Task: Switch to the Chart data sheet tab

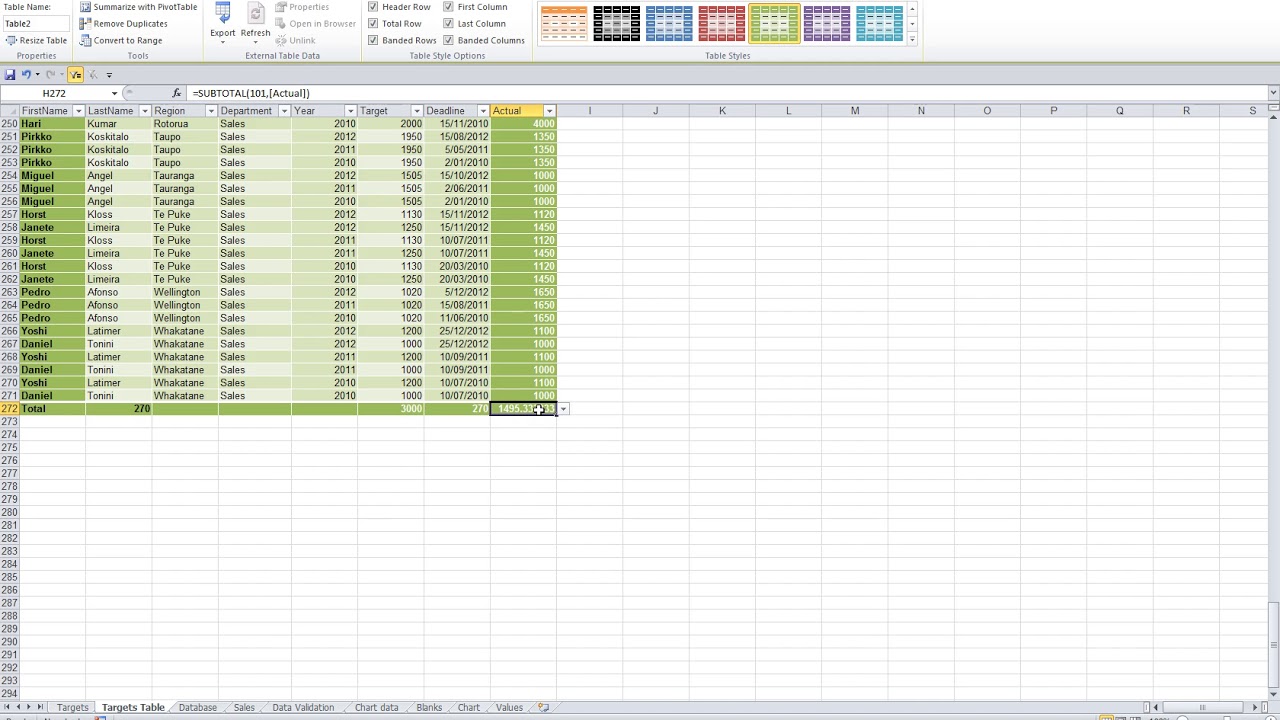Action: click(x=376, y=708)
